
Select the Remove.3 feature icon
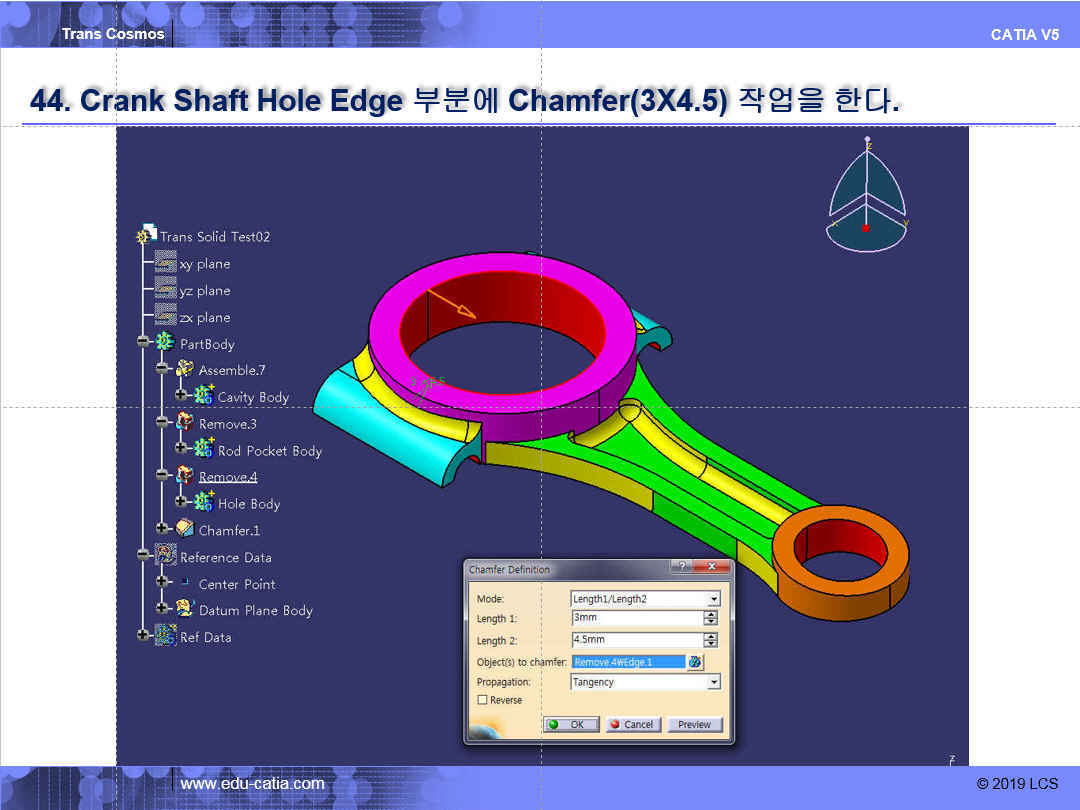185,424
